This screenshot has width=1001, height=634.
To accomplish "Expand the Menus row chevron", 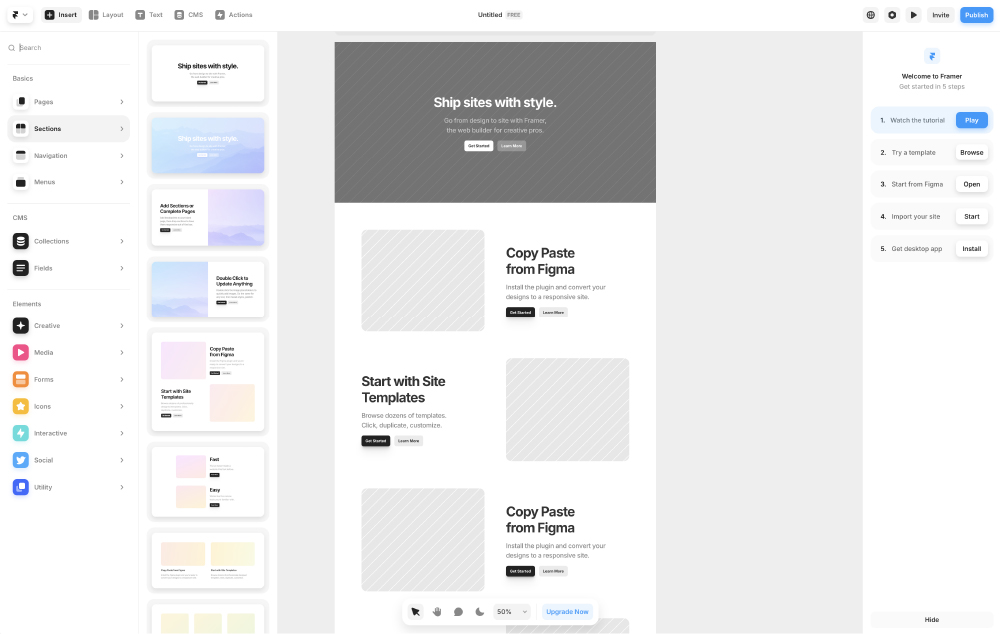I will pyautogui.click(x=121, y=182).
